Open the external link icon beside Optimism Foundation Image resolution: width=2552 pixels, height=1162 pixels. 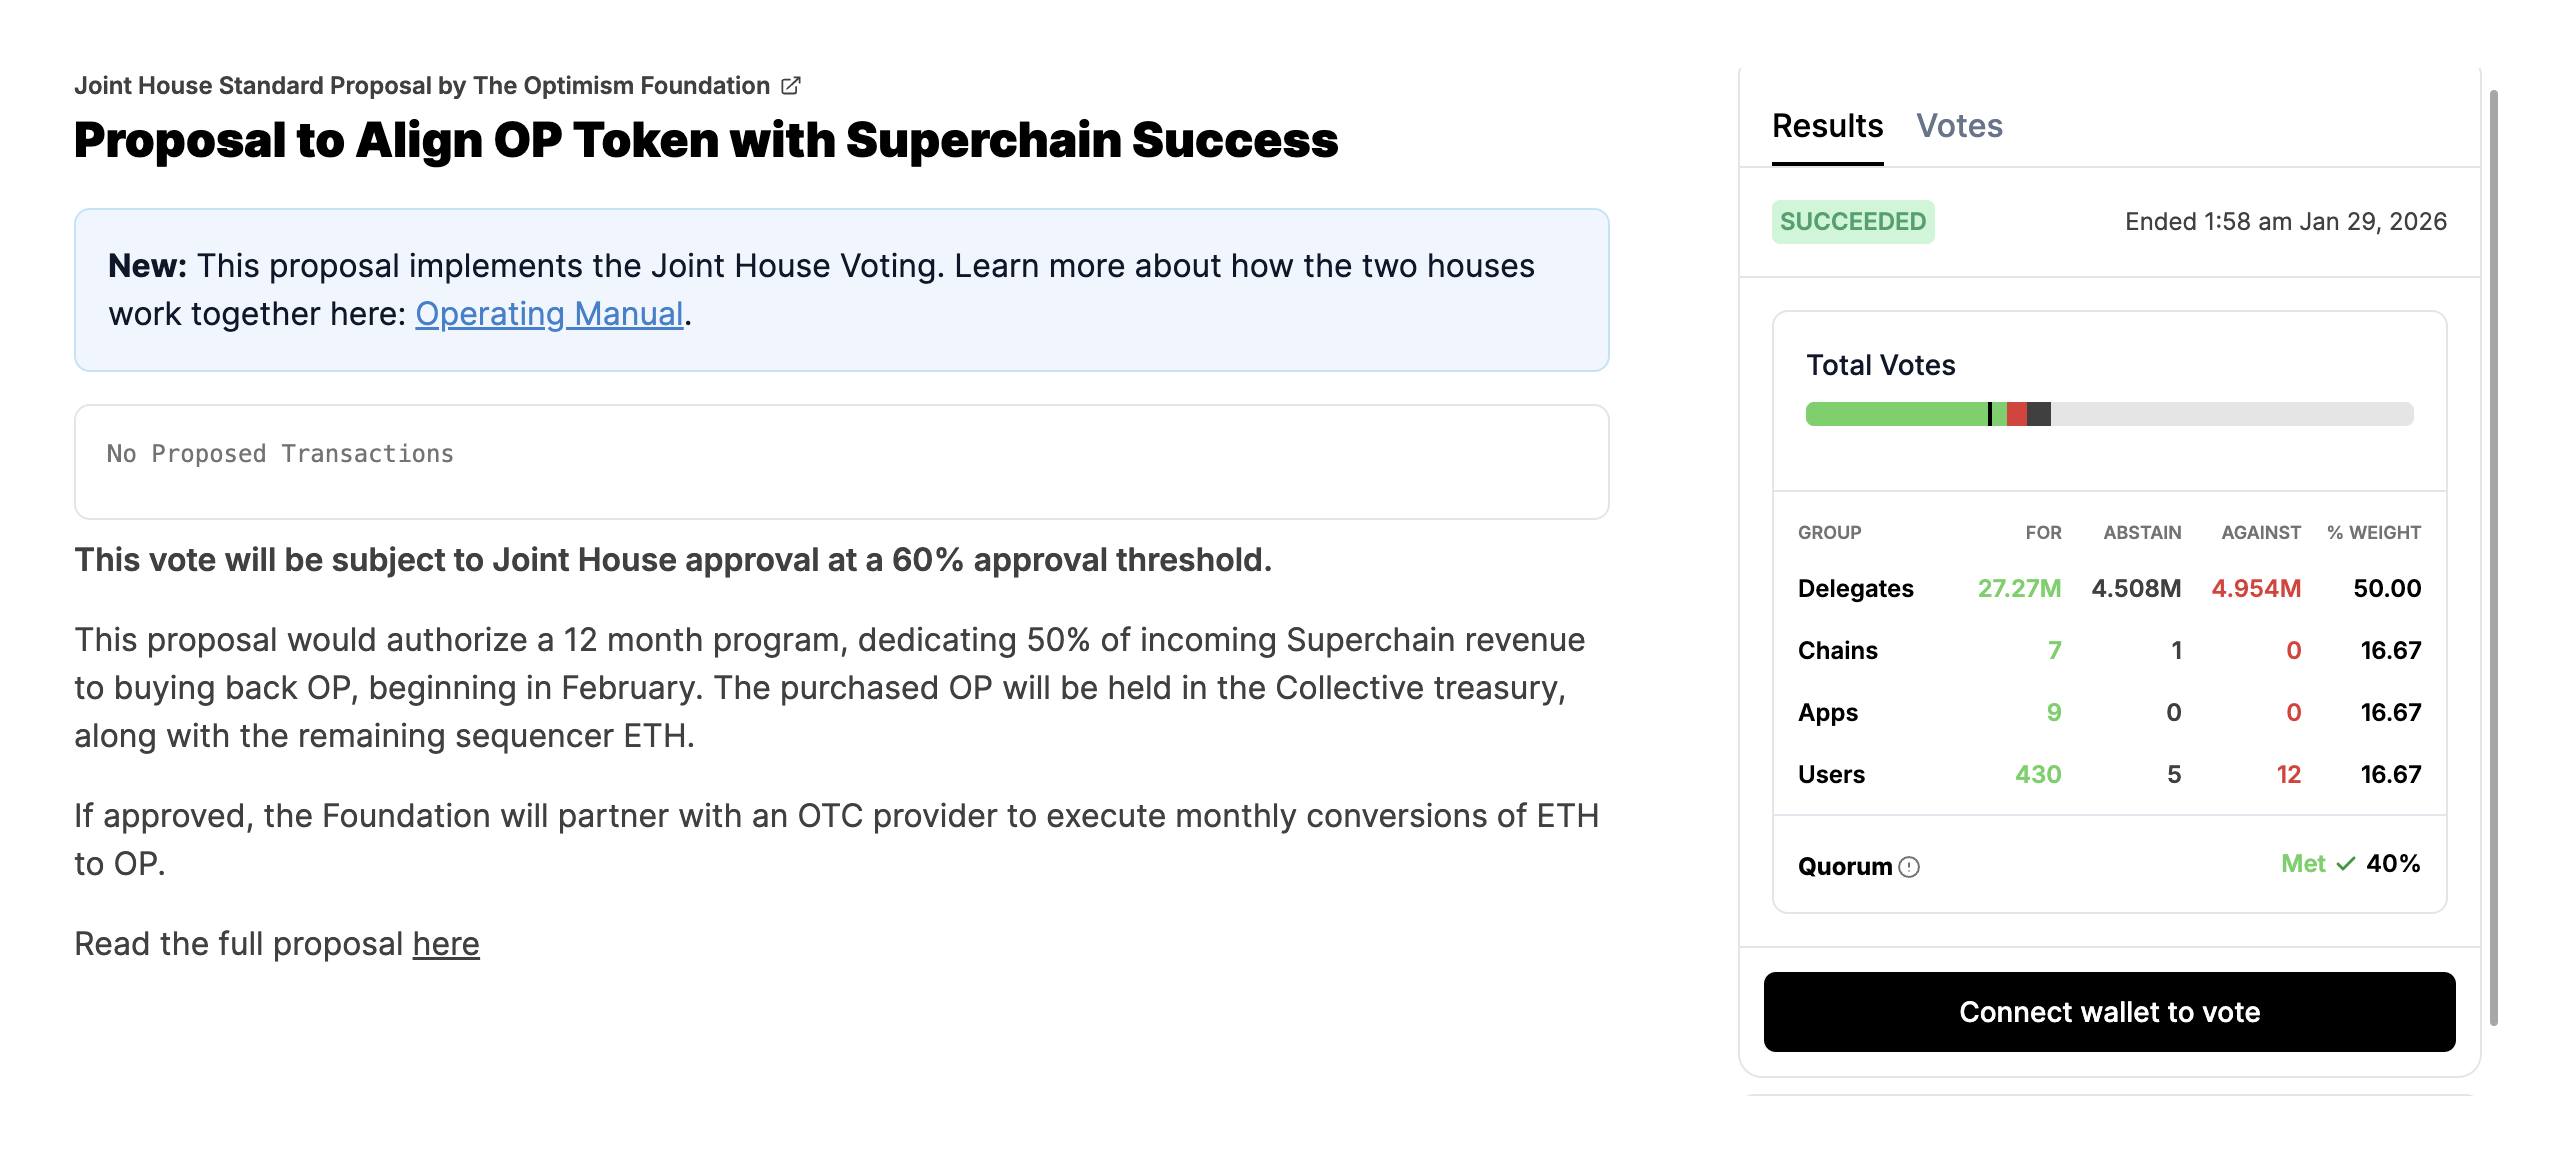click(790, 86)
